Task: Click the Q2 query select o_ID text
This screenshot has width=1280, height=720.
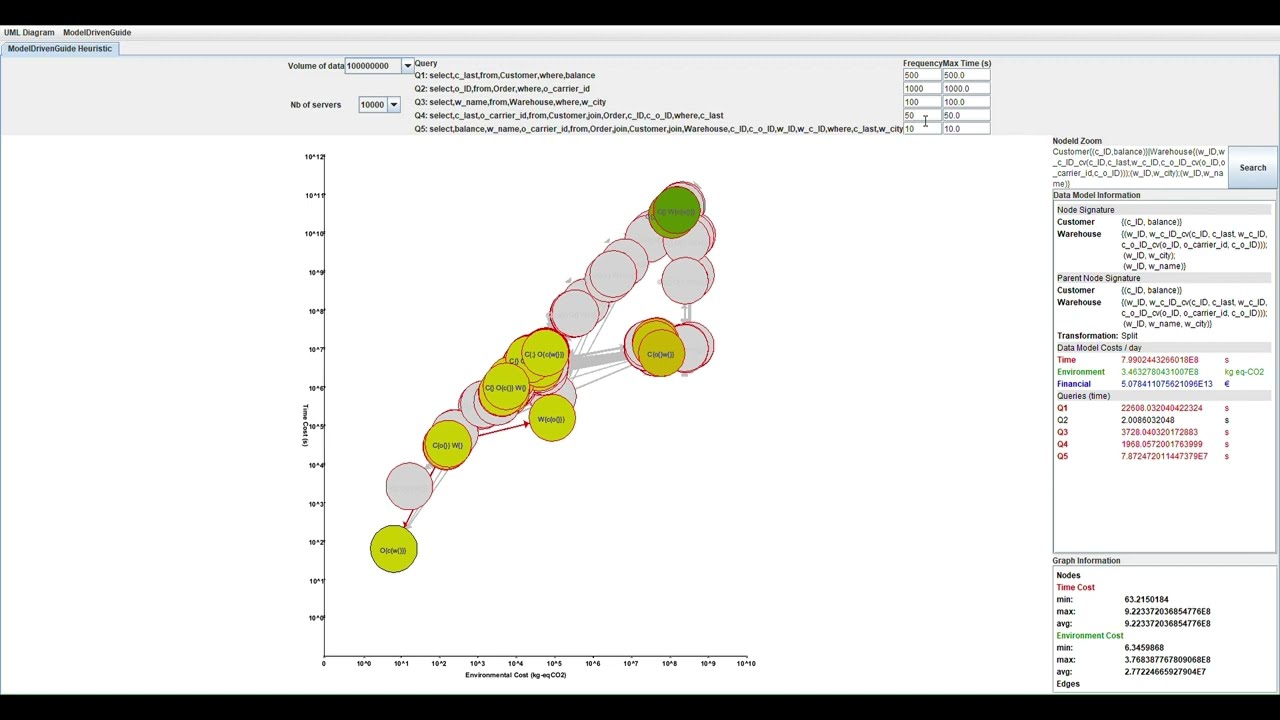Action: 502,88
